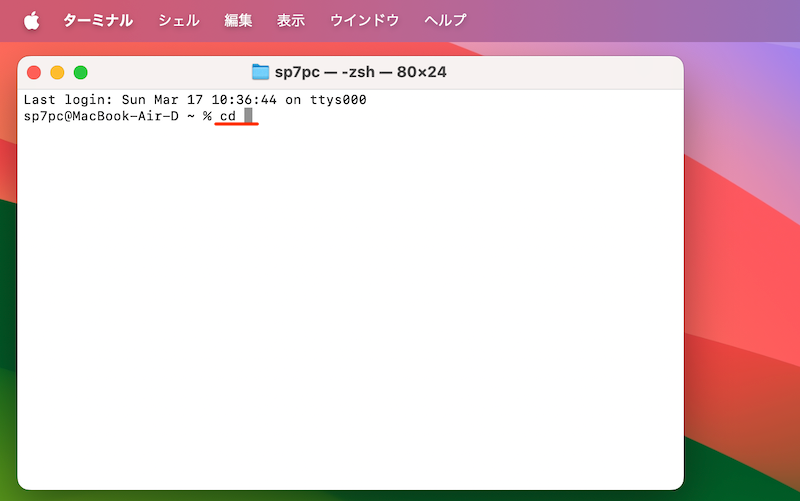The image size is (800, 501).
Task: Open the 編集 menu
Action: (238, 20)
